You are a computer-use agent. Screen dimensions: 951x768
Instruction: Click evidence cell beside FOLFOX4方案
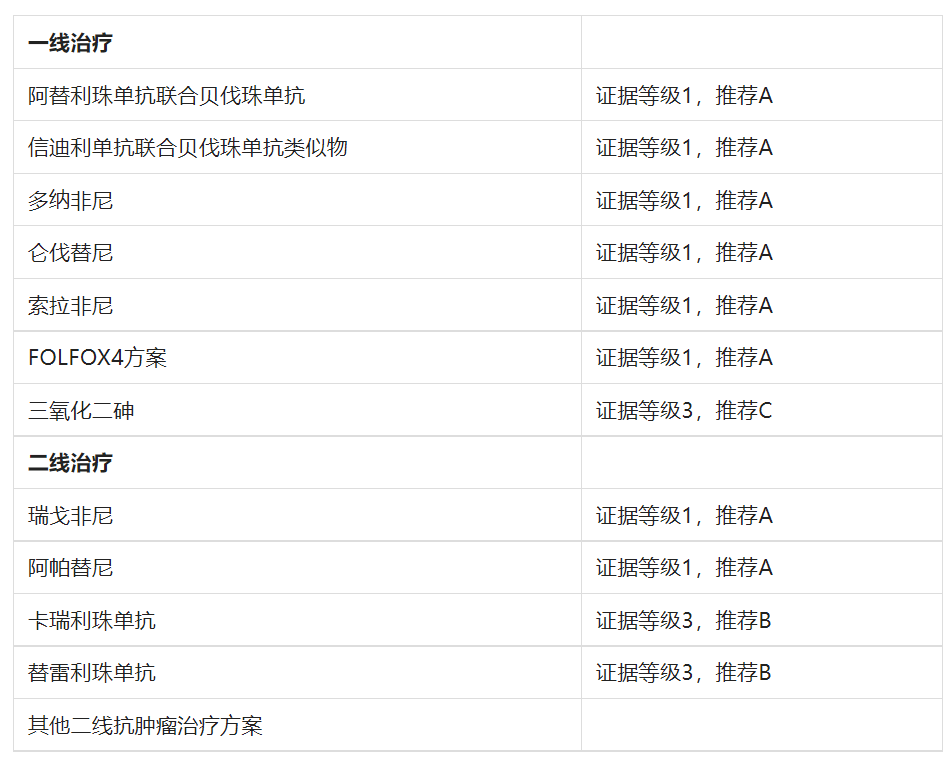[684, 358]
